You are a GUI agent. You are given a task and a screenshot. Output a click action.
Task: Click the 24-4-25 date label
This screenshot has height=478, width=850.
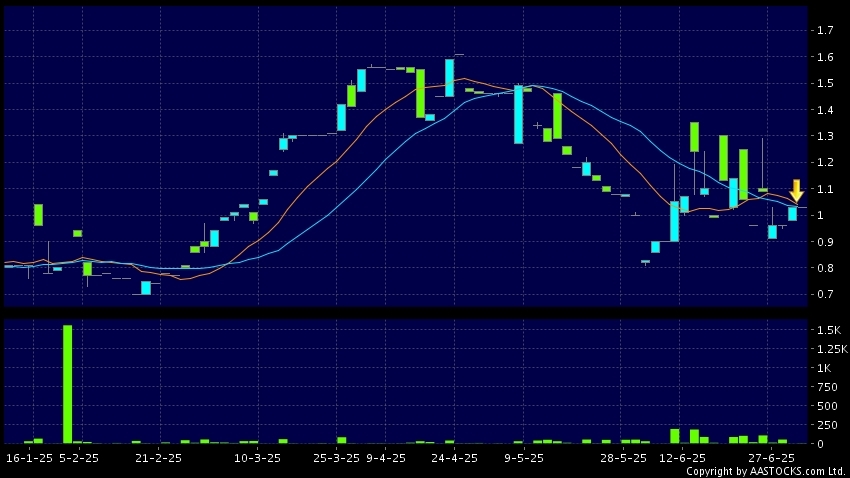click(454, 458)
